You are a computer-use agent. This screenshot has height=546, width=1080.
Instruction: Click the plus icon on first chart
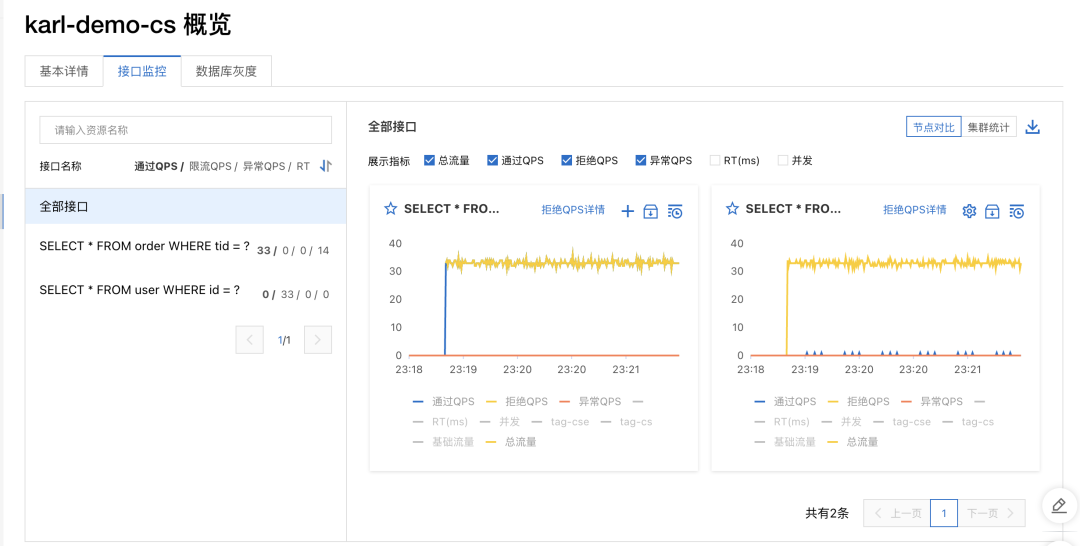tap(628, 211)
